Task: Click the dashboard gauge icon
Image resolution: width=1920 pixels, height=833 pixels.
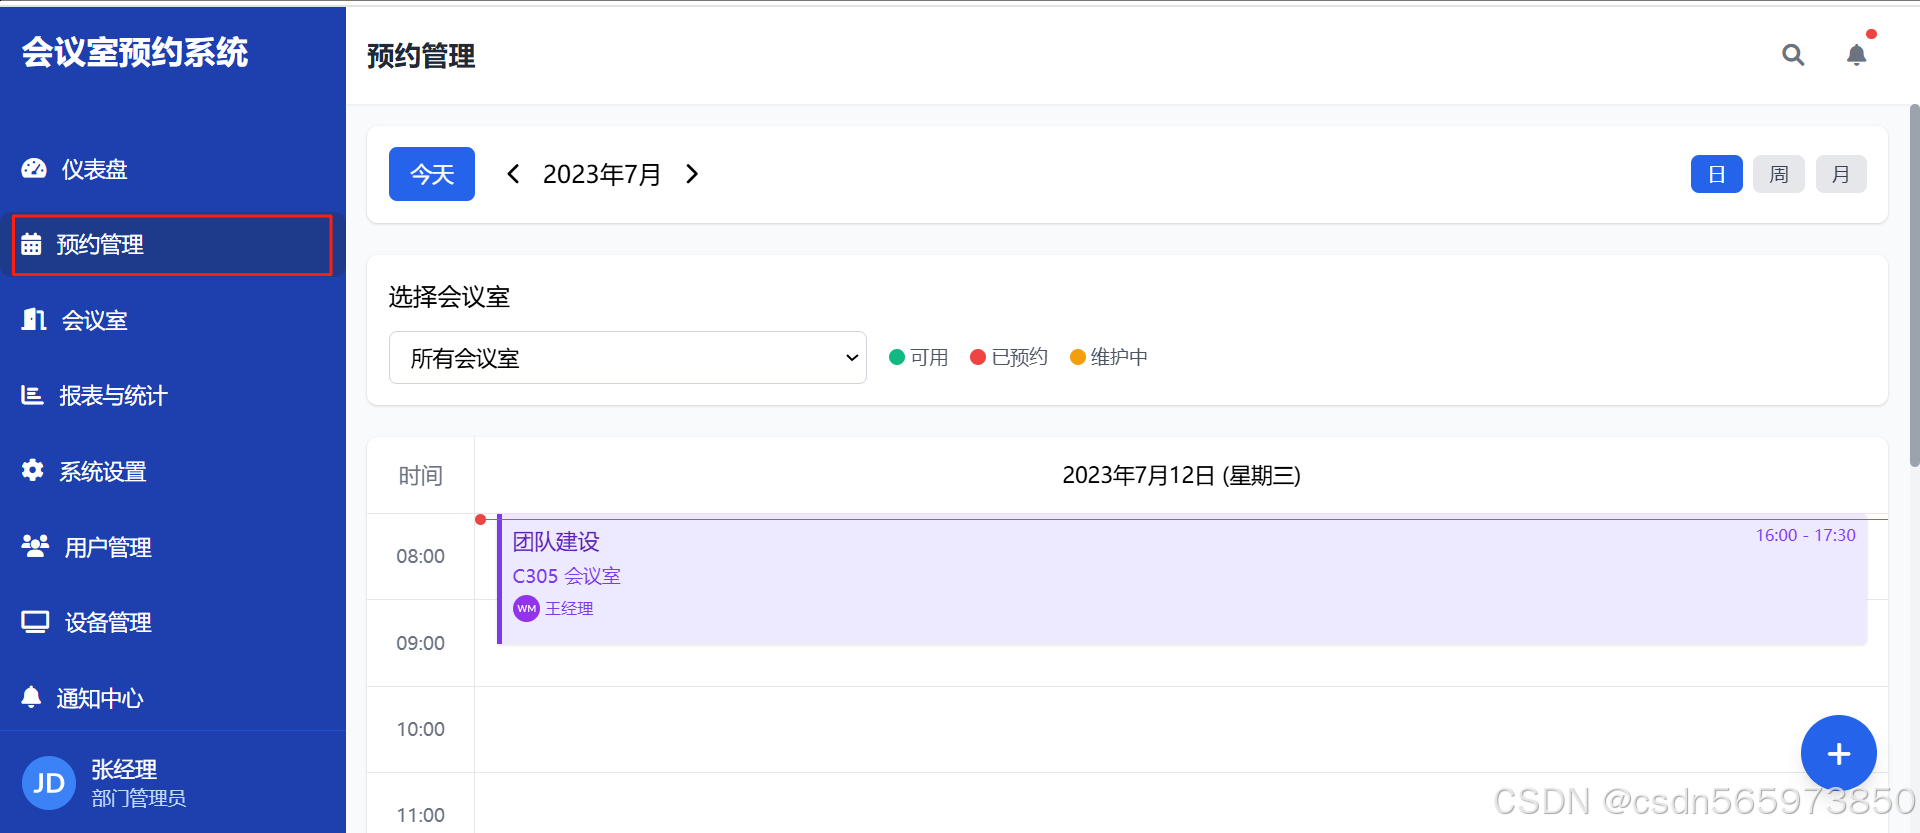Action: (x=34, y=169)
